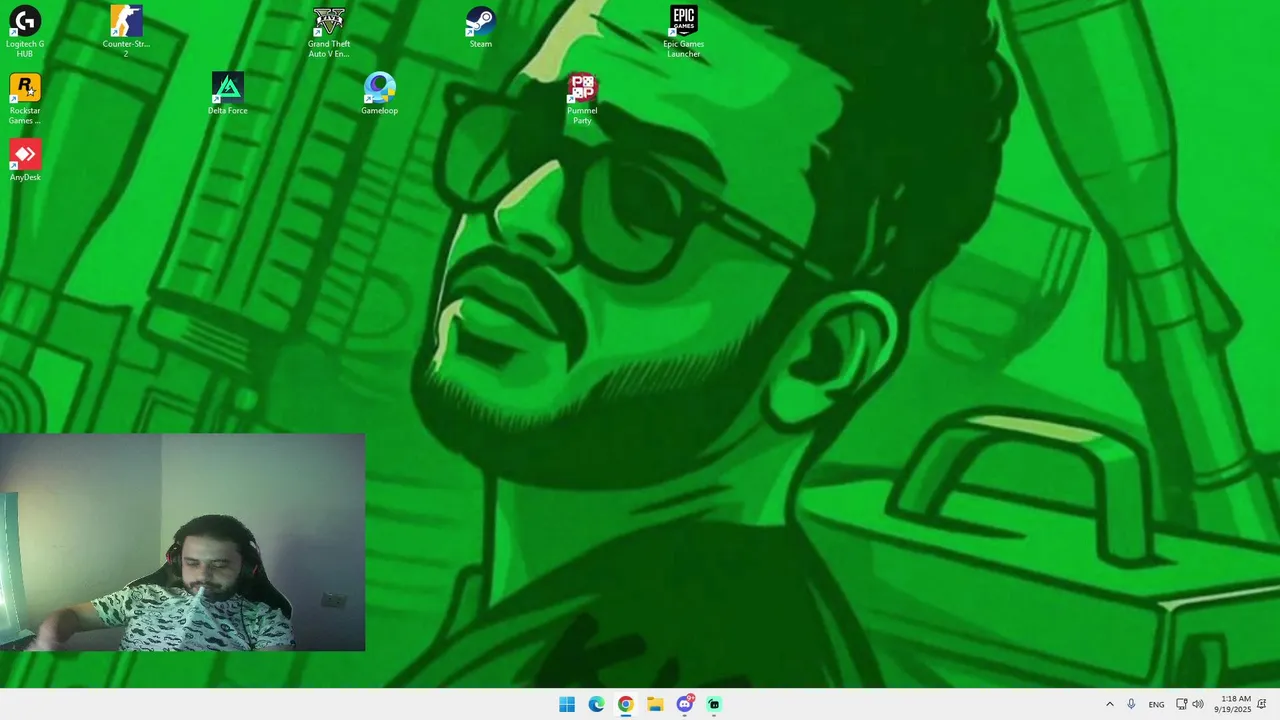Select the Grand Theft Auto V desktop icon
Viewport: 1280px width, 720px height.
click(x=329, y=31)
